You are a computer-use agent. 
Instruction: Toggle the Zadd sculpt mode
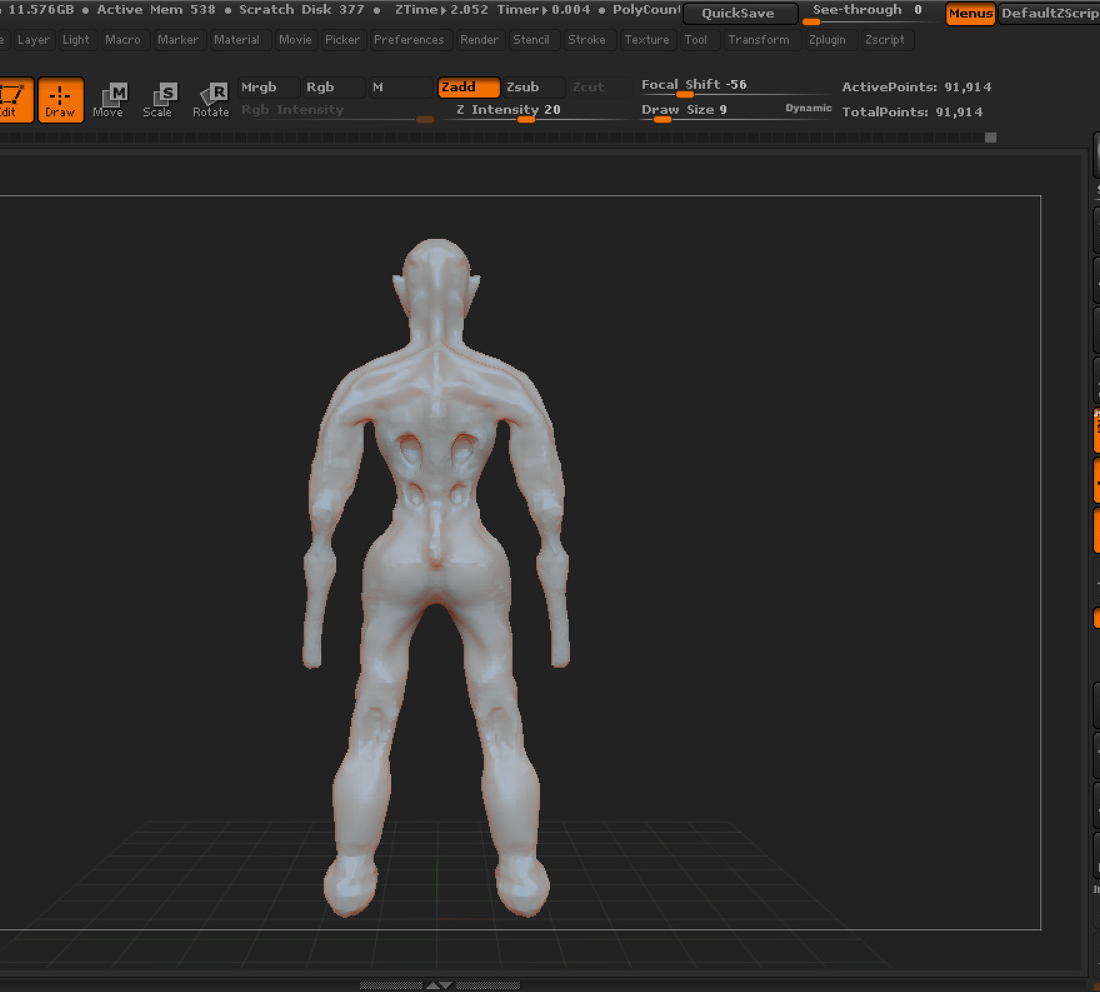point(469,87)
